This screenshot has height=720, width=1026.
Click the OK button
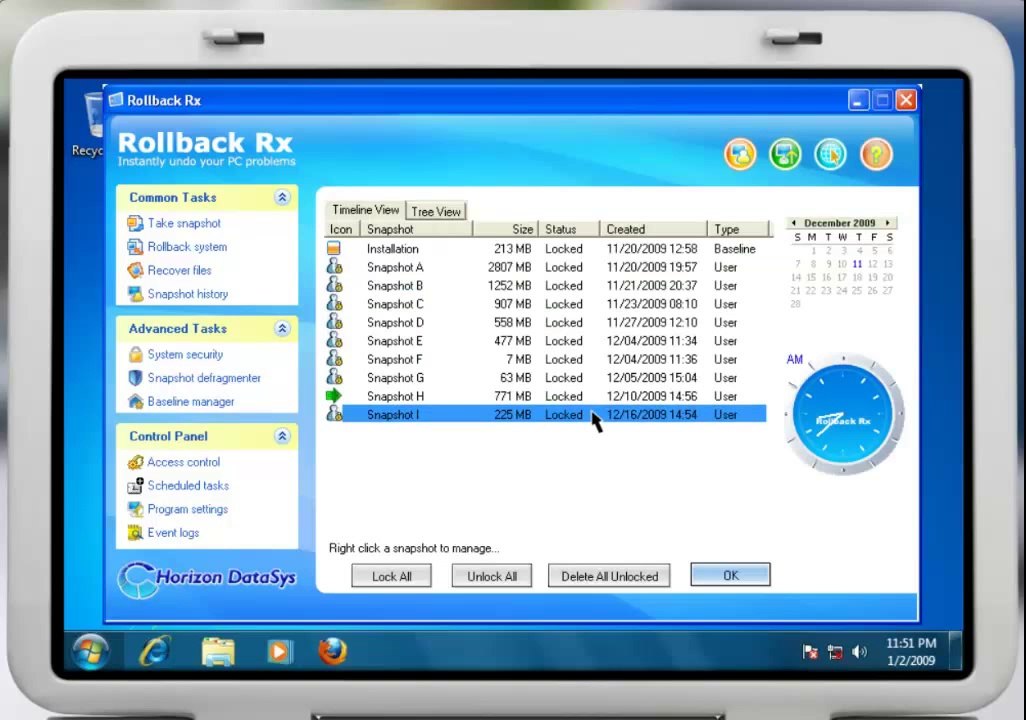tap(730, 575)
